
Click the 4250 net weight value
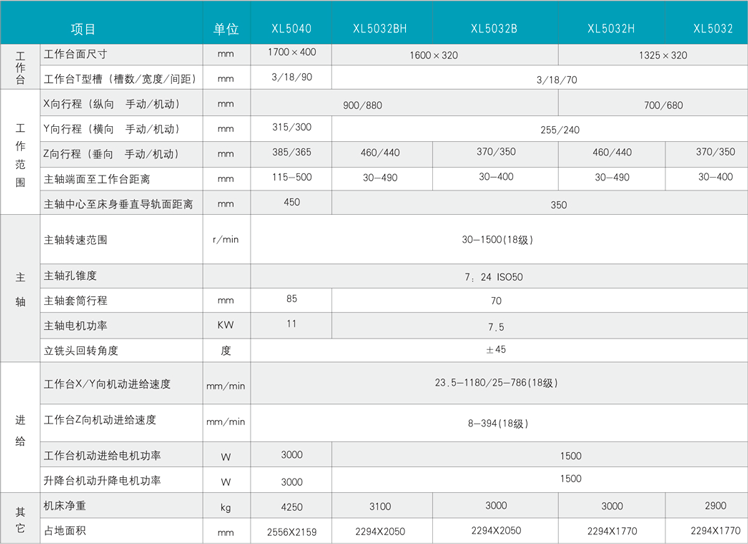pyautogui.click(x=292, y=507)
